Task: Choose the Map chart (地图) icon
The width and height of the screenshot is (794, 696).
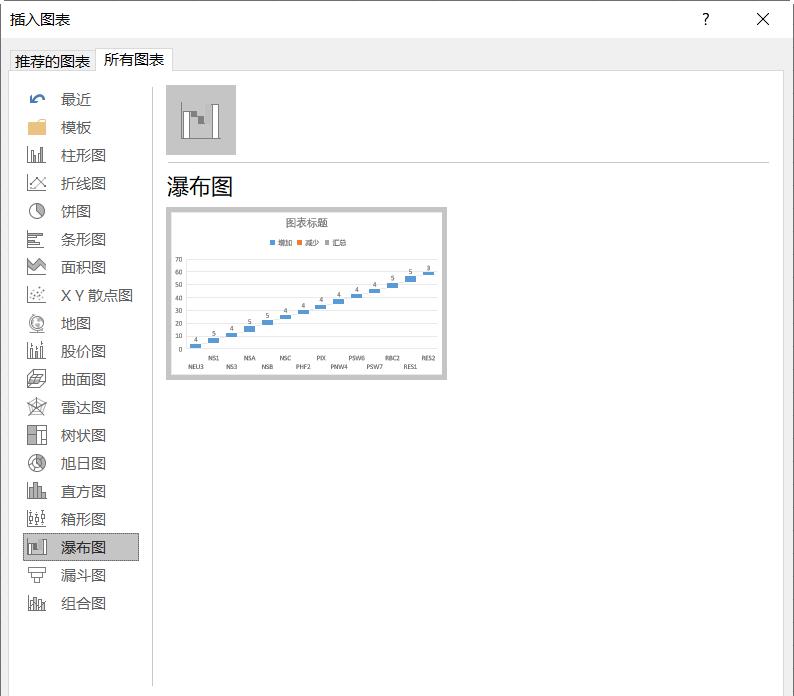Action: [36, 323]
